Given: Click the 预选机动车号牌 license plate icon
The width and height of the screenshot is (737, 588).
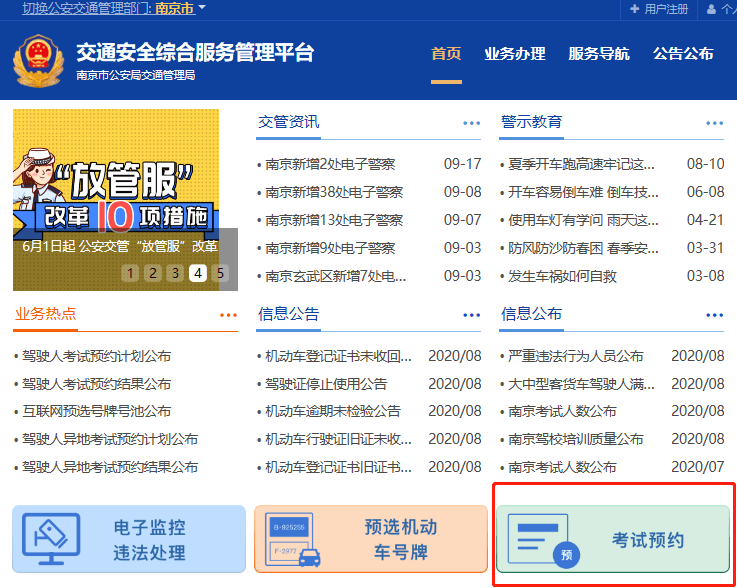Looking at the screenshot, I should coord(292,539).
